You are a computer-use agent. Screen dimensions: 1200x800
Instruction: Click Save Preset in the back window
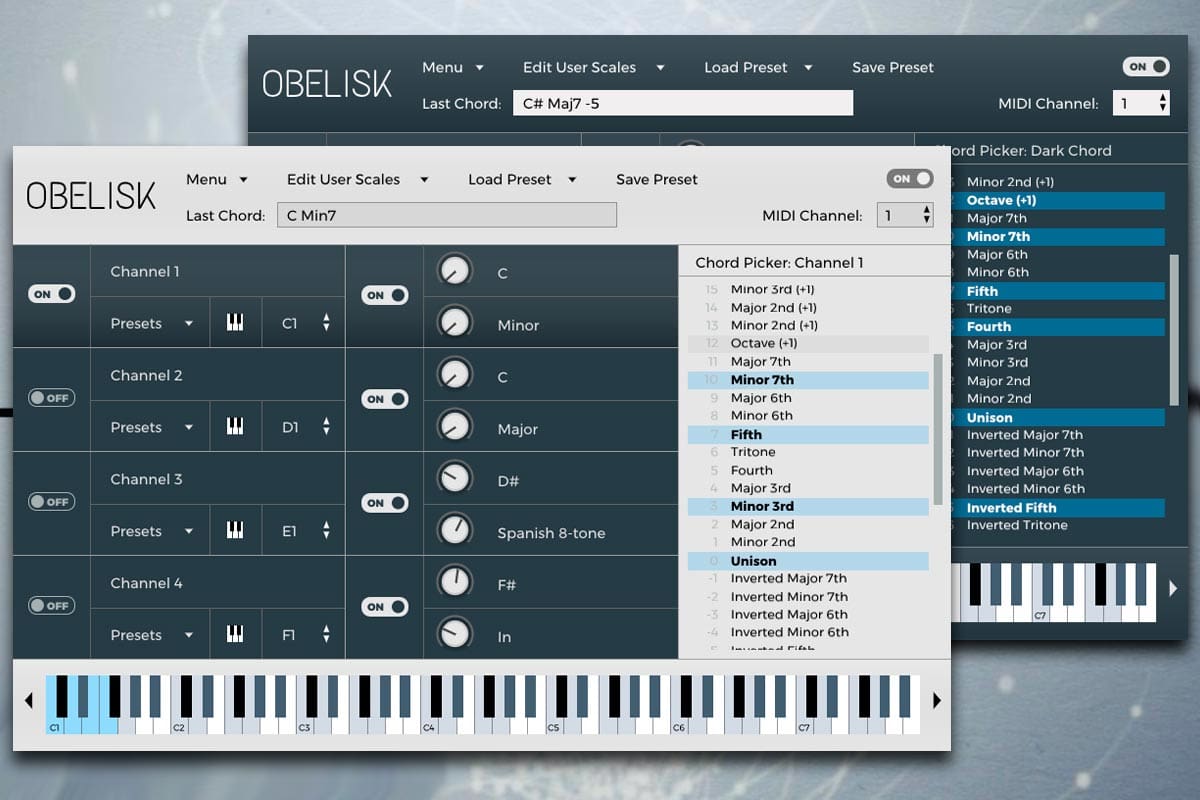pyautogui.click(x=893, y=67)
